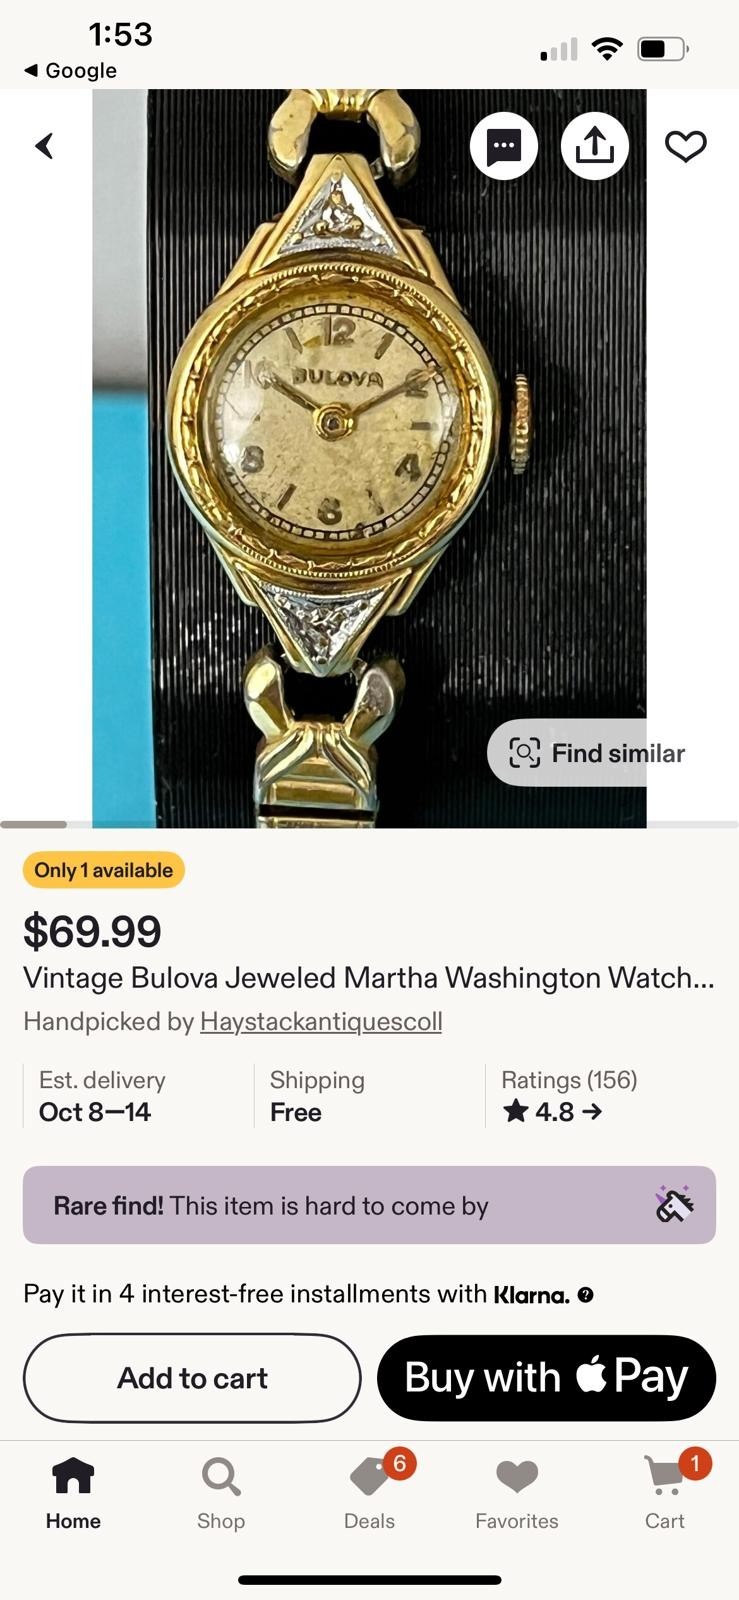Open the Shop search tab
739x1600 pixels.
(x=221, y=1493)
